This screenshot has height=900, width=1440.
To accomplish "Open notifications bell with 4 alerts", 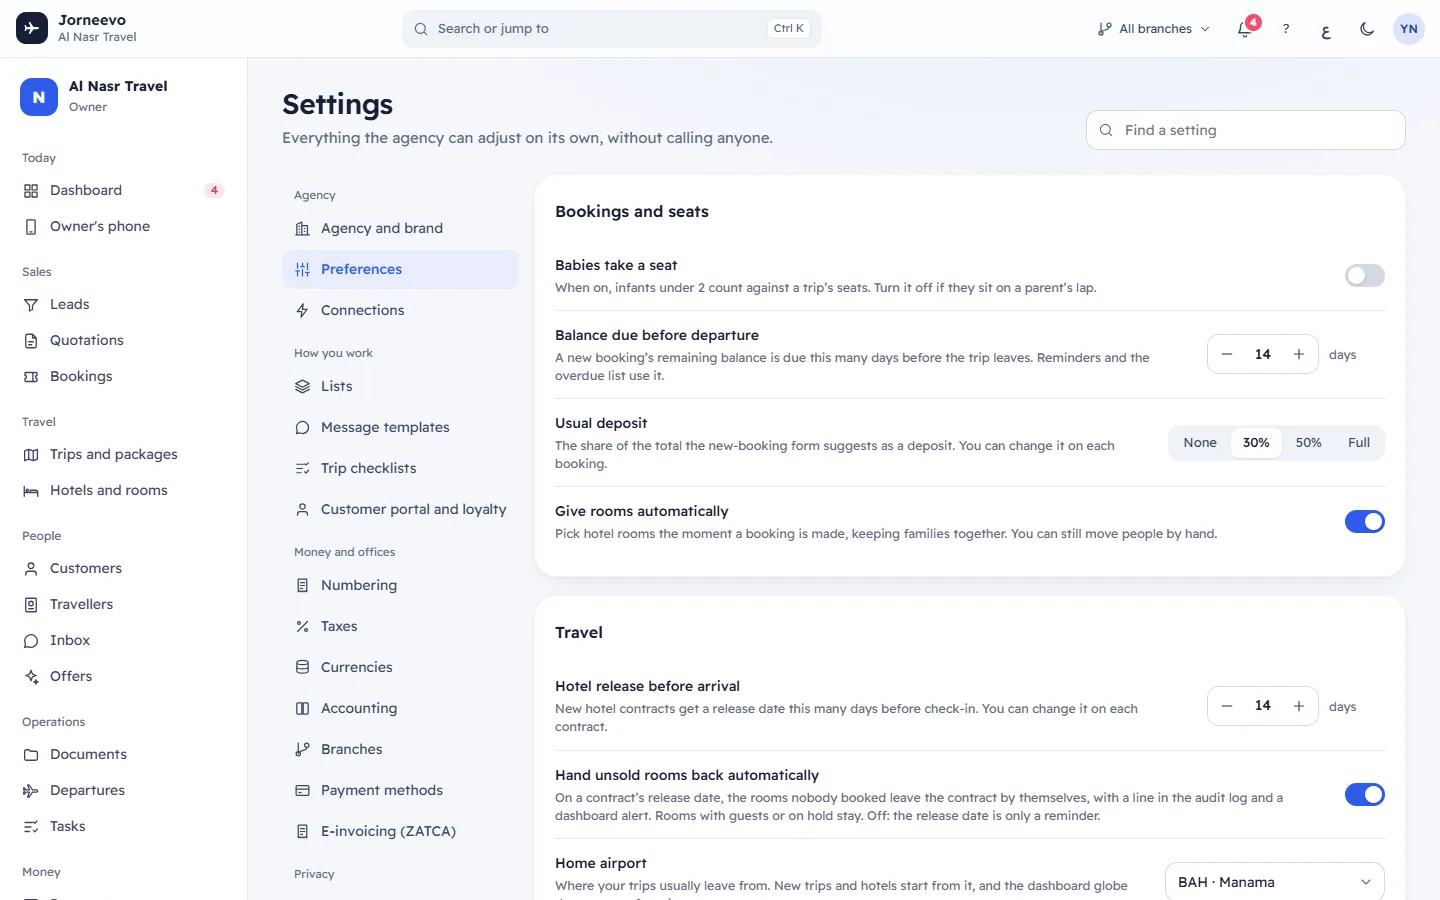I will point(1246,28).
